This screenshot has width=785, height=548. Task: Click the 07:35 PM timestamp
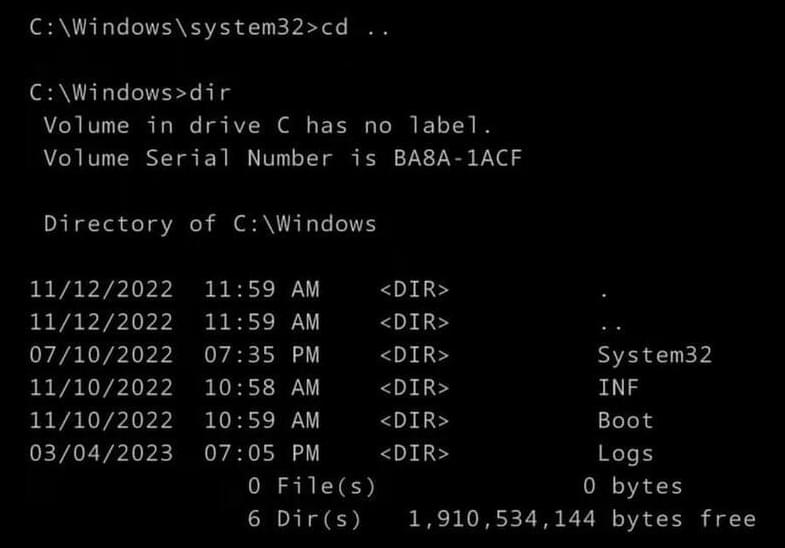tap(261, 355)
